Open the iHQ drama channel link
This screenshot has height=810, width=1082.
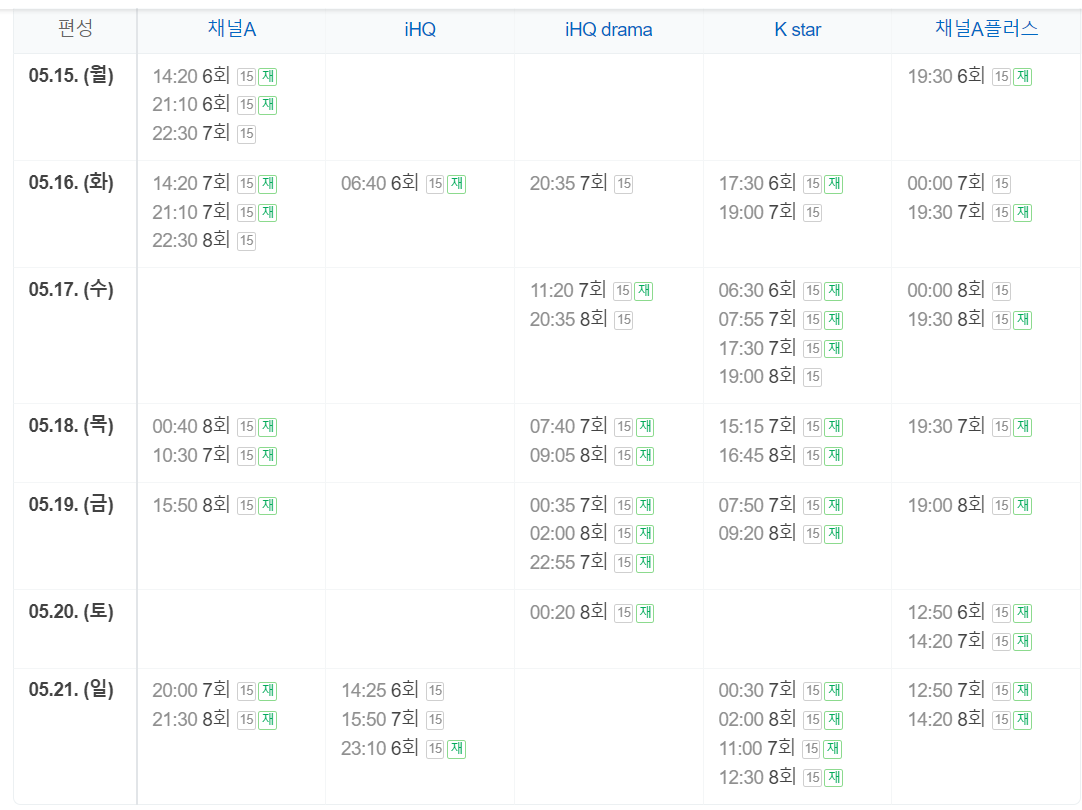tap(608, 29)
